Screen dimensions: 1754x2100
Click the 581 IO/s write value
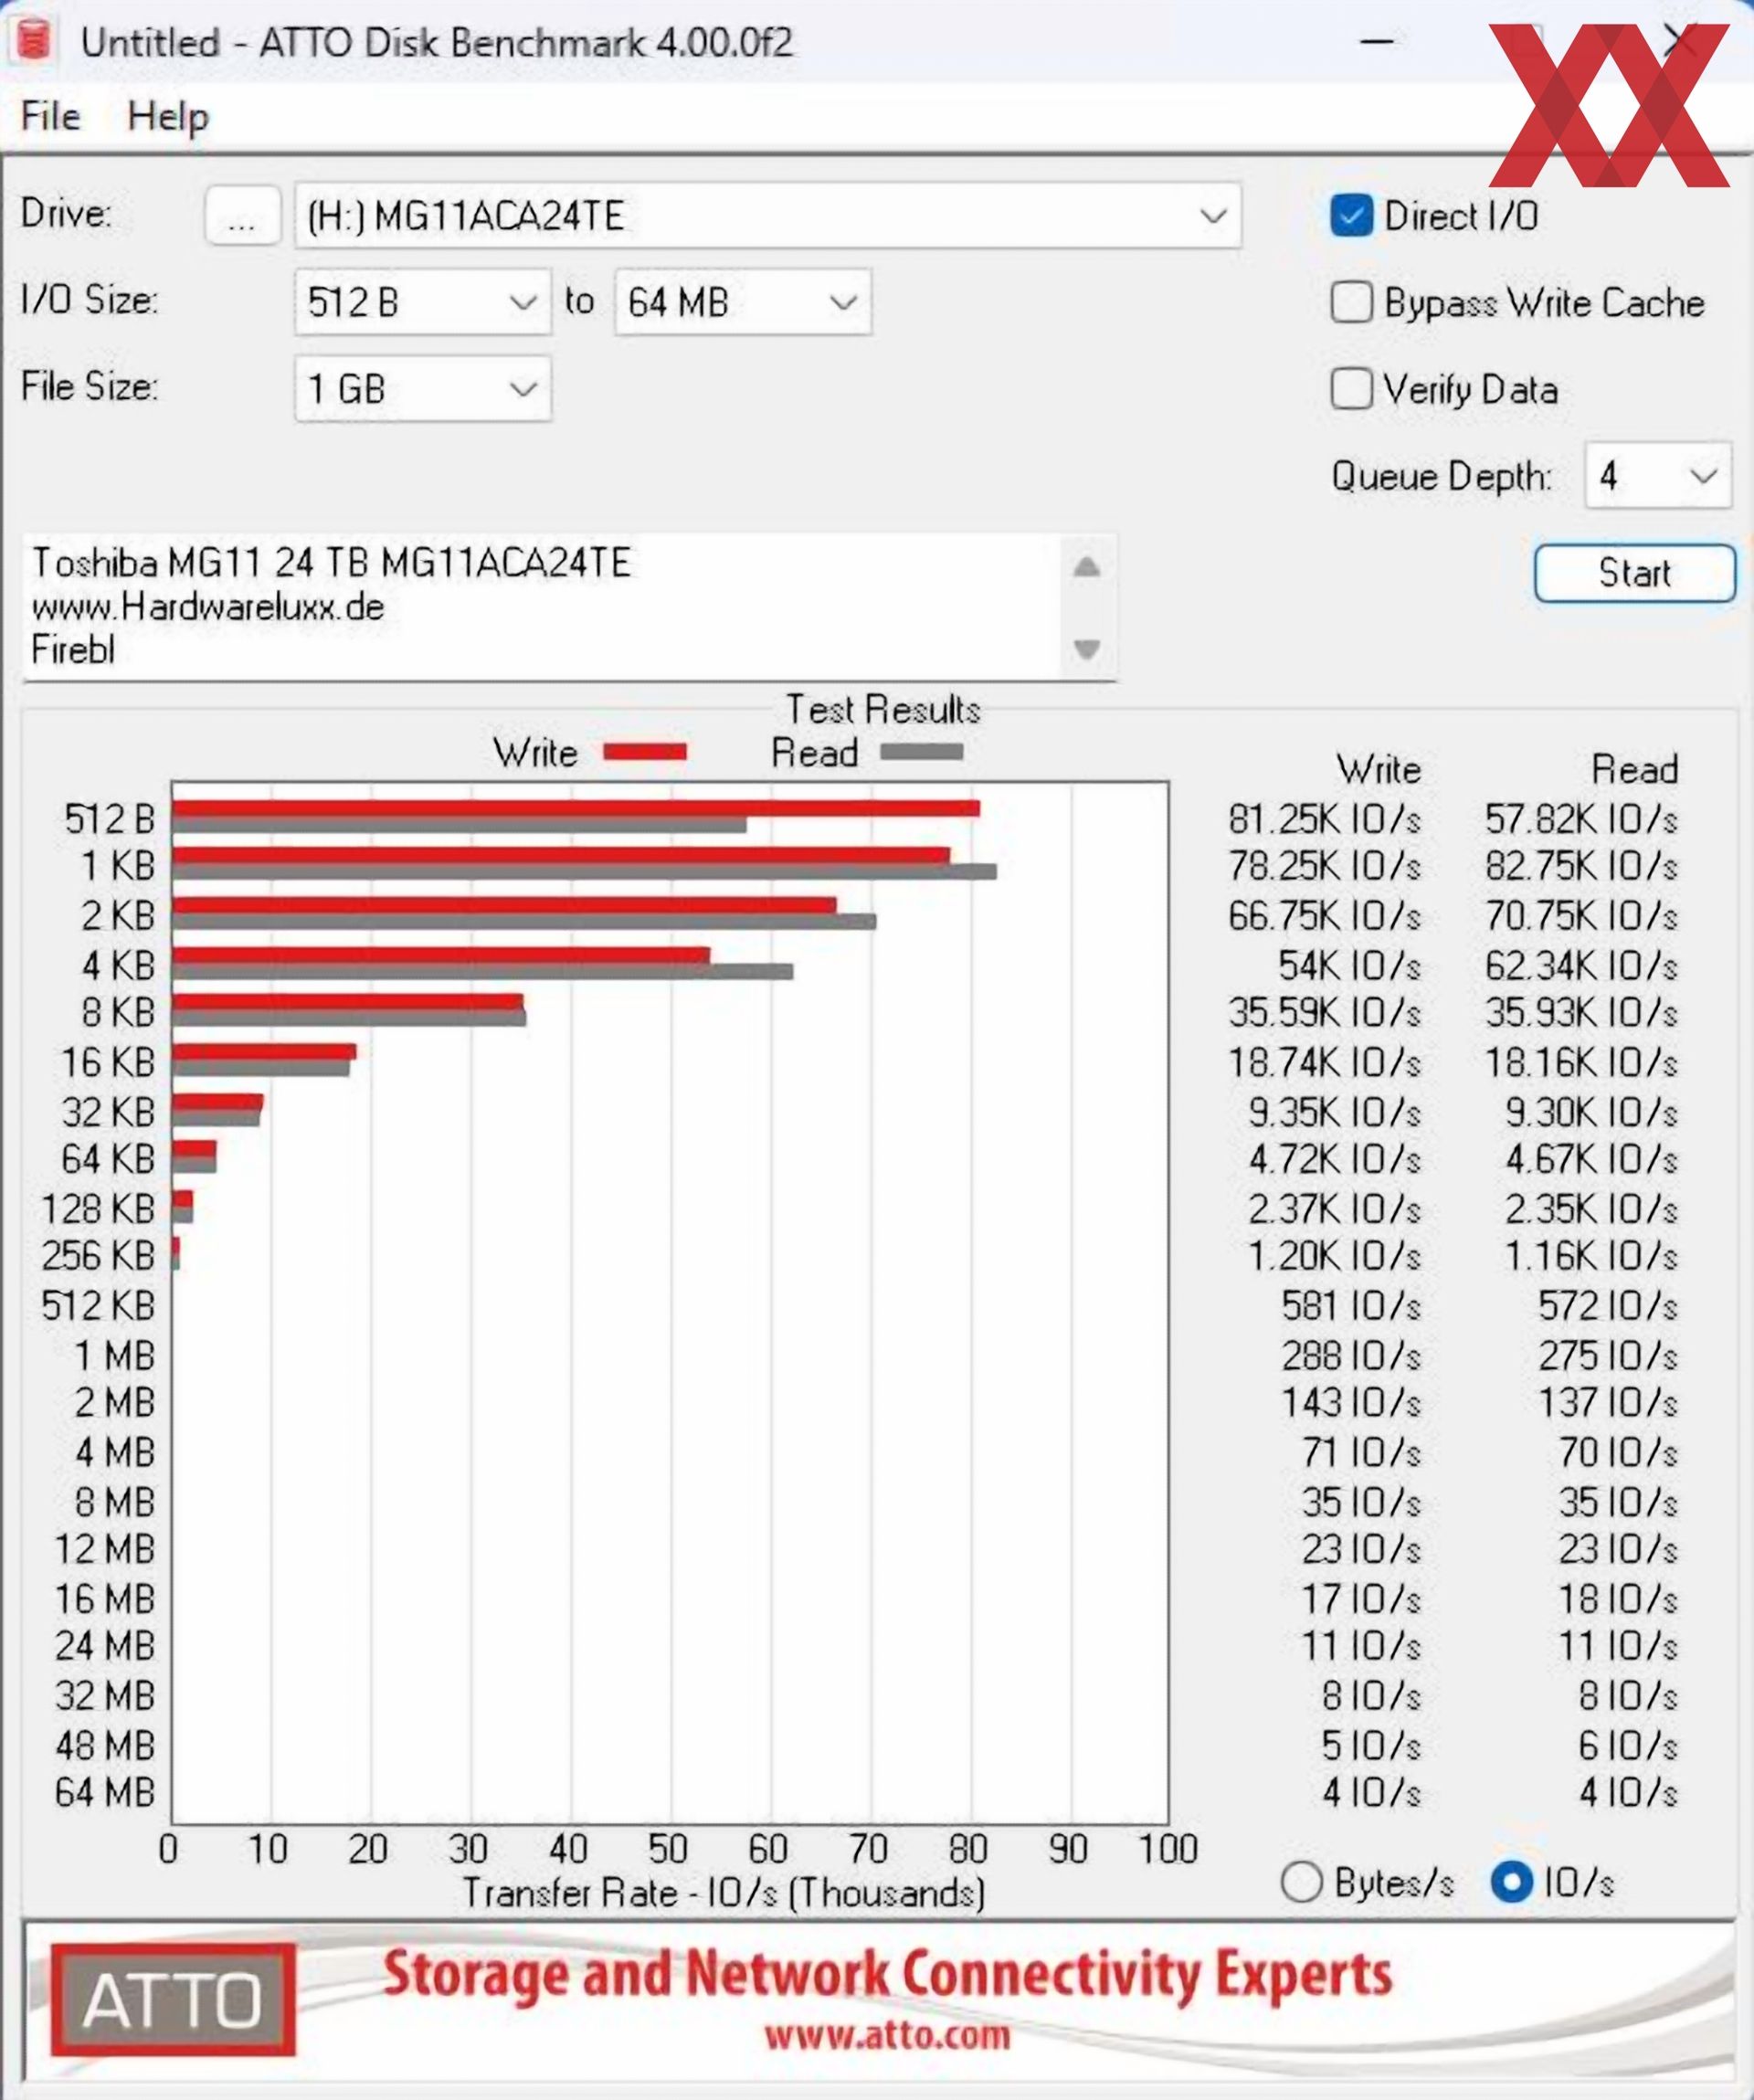tap(1351, 1306)
